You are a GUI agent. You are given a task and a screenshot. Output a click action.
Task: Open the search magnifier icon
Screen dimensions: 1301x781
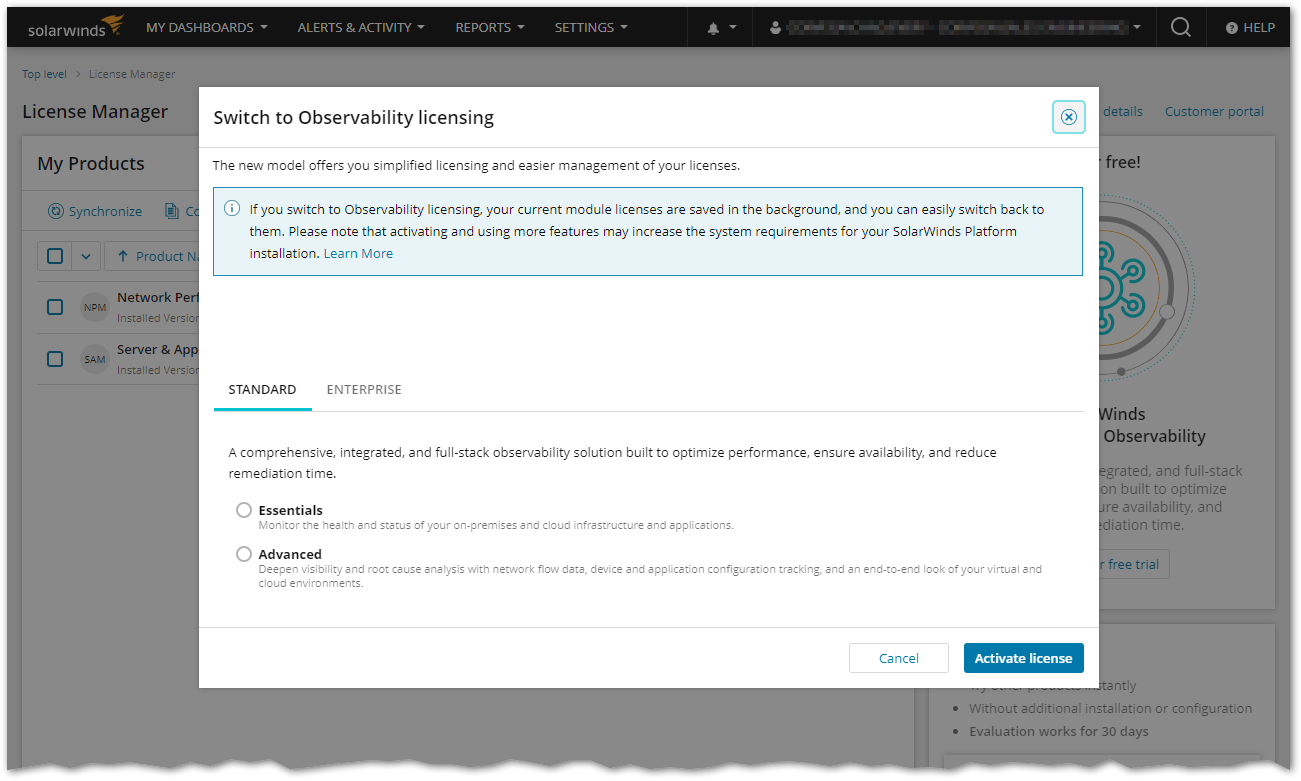[1180, 28]
